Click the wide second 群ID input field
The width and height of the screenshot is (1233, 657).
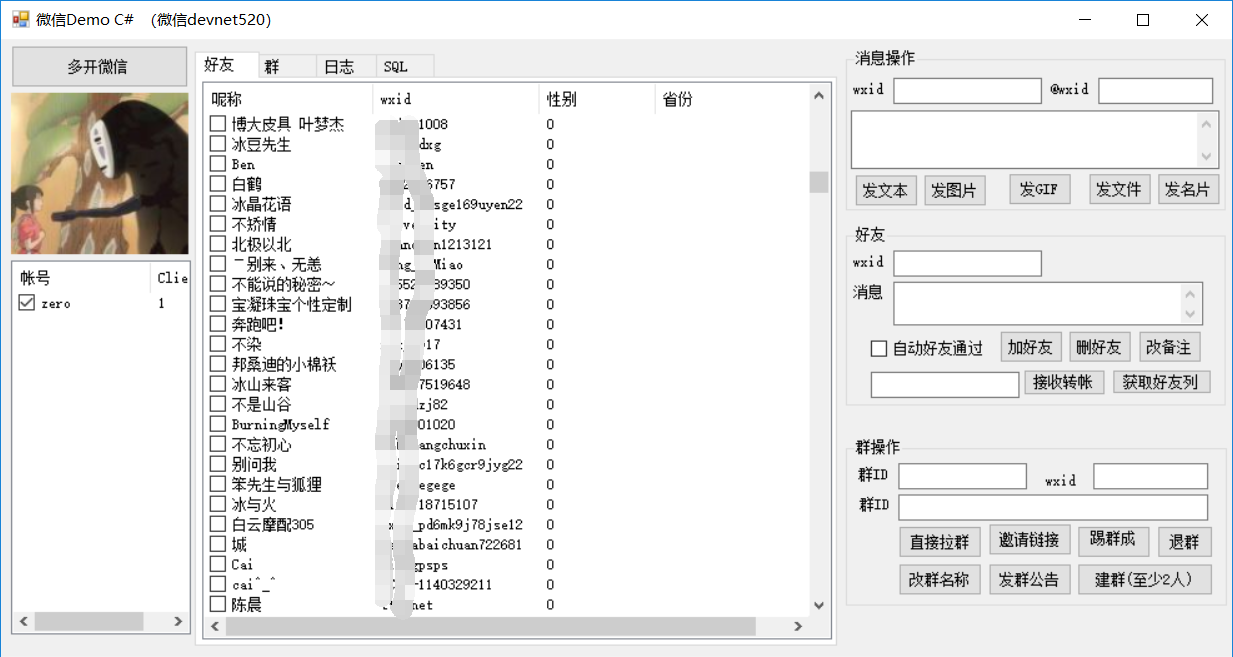(x=1053, y=507)
